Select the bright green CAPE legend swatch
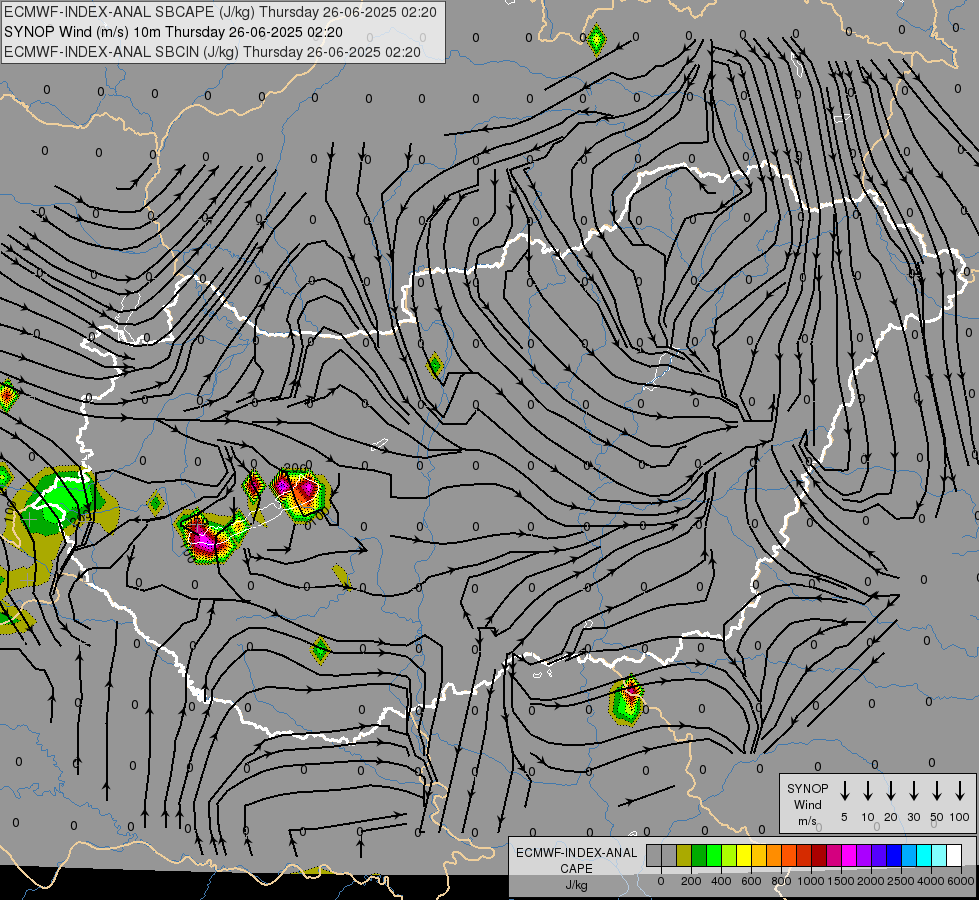The image size is (979, 900). (714, 855)
